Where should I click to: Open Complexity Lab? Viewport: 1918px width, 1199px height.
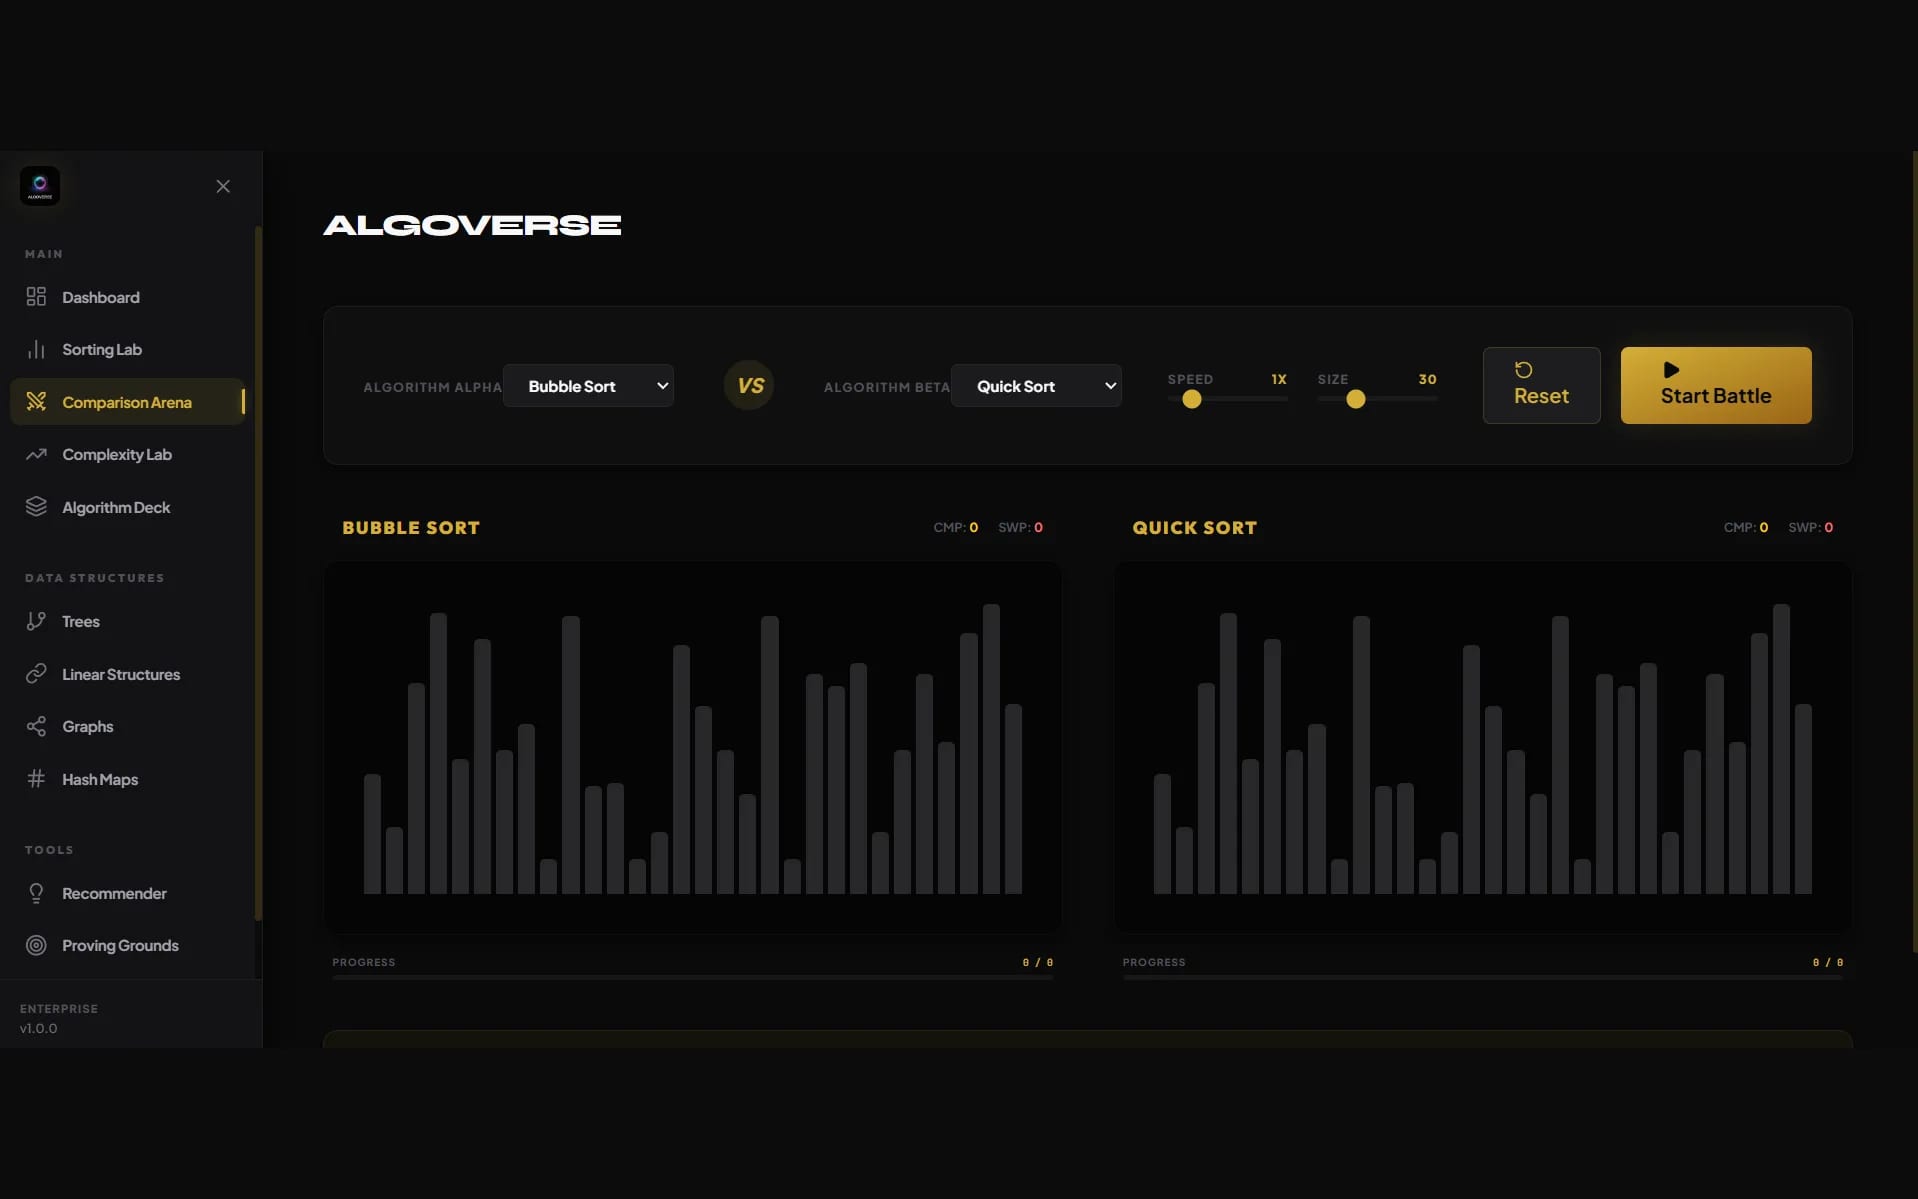127,454
